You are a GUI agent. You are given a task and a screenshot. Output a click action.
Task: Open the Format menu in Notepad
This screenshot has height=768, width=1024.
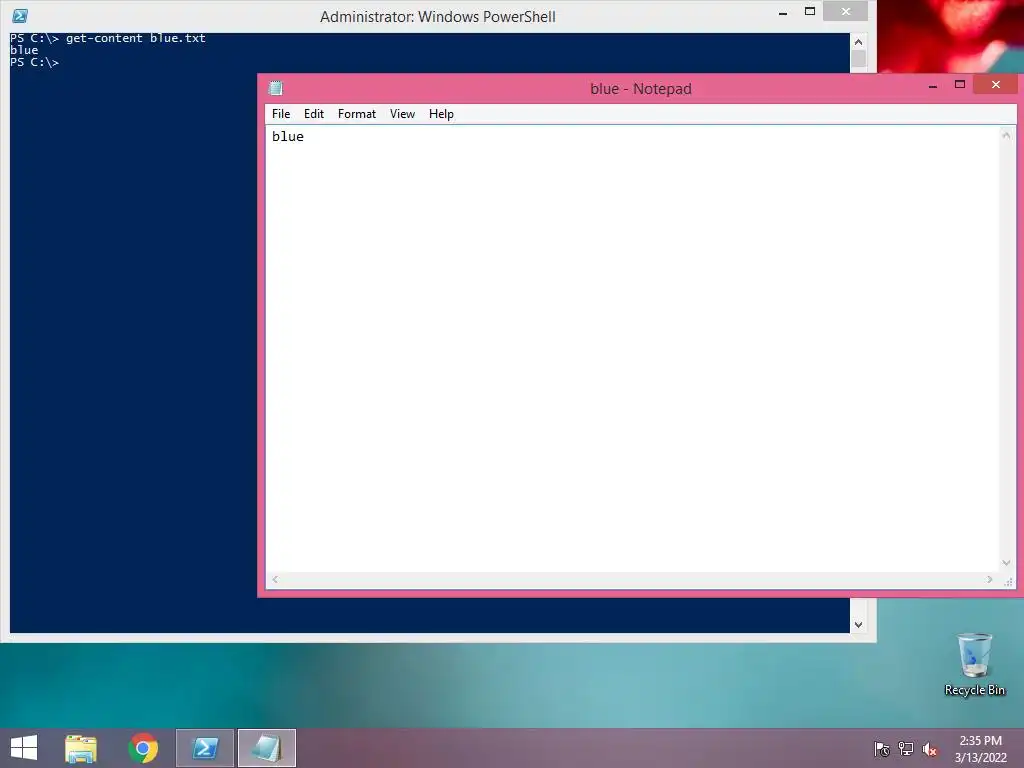pos(357,114)
